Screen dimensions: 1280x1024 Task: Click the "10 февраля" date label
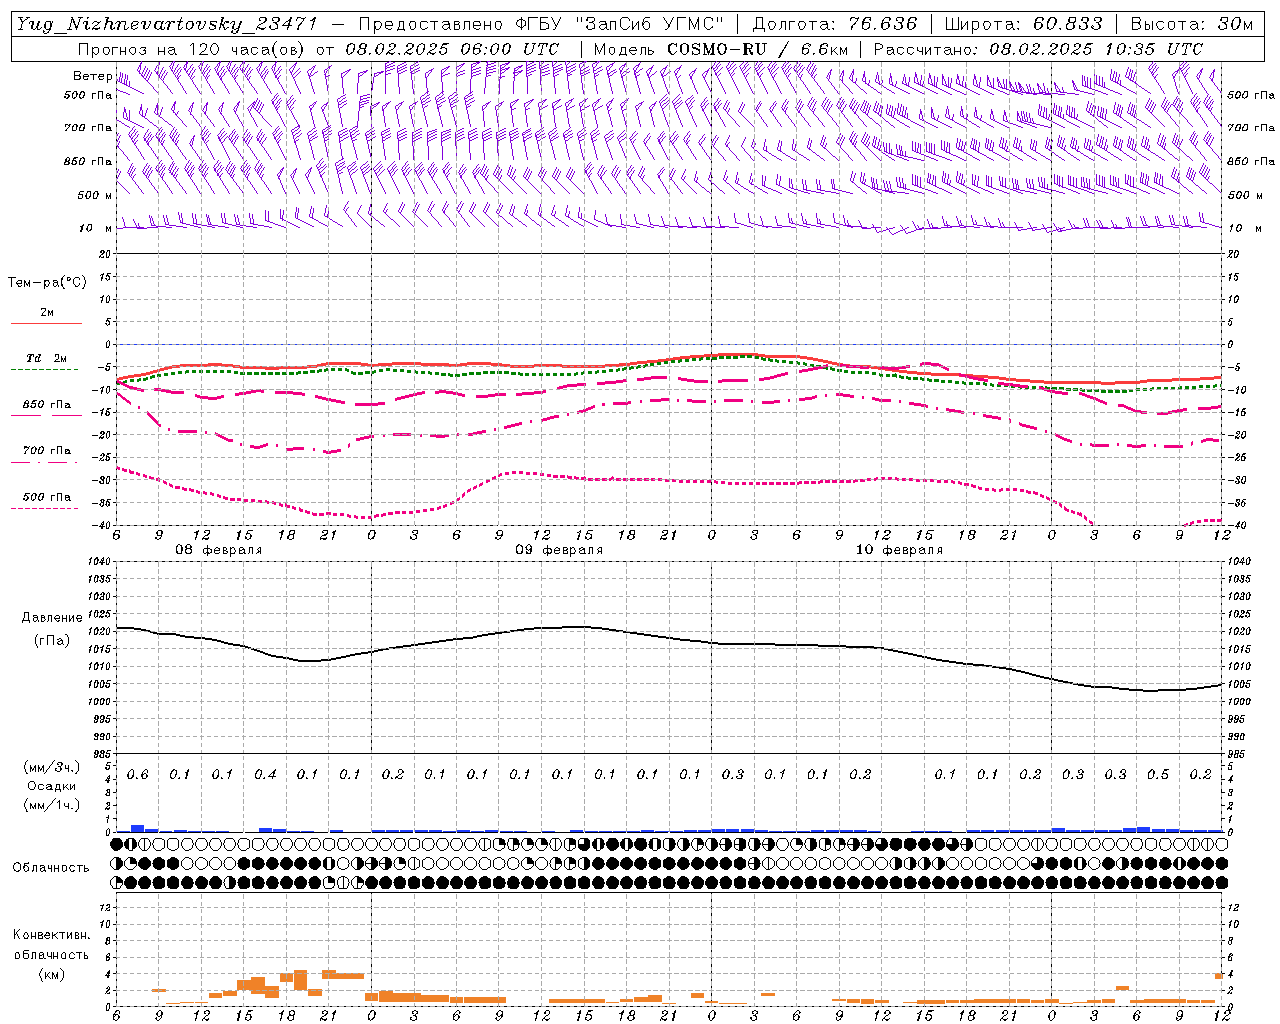[x=899, y=550]
